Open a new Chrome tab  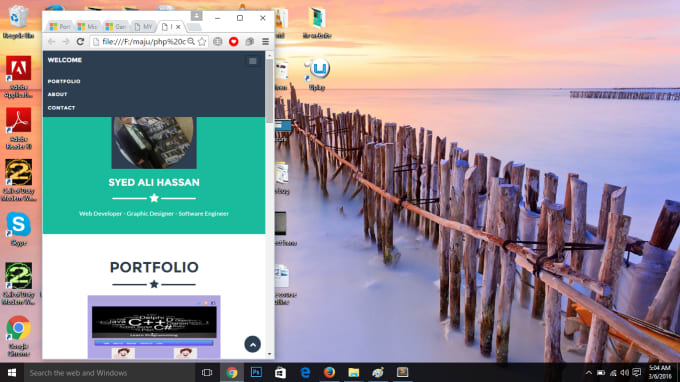194,27
